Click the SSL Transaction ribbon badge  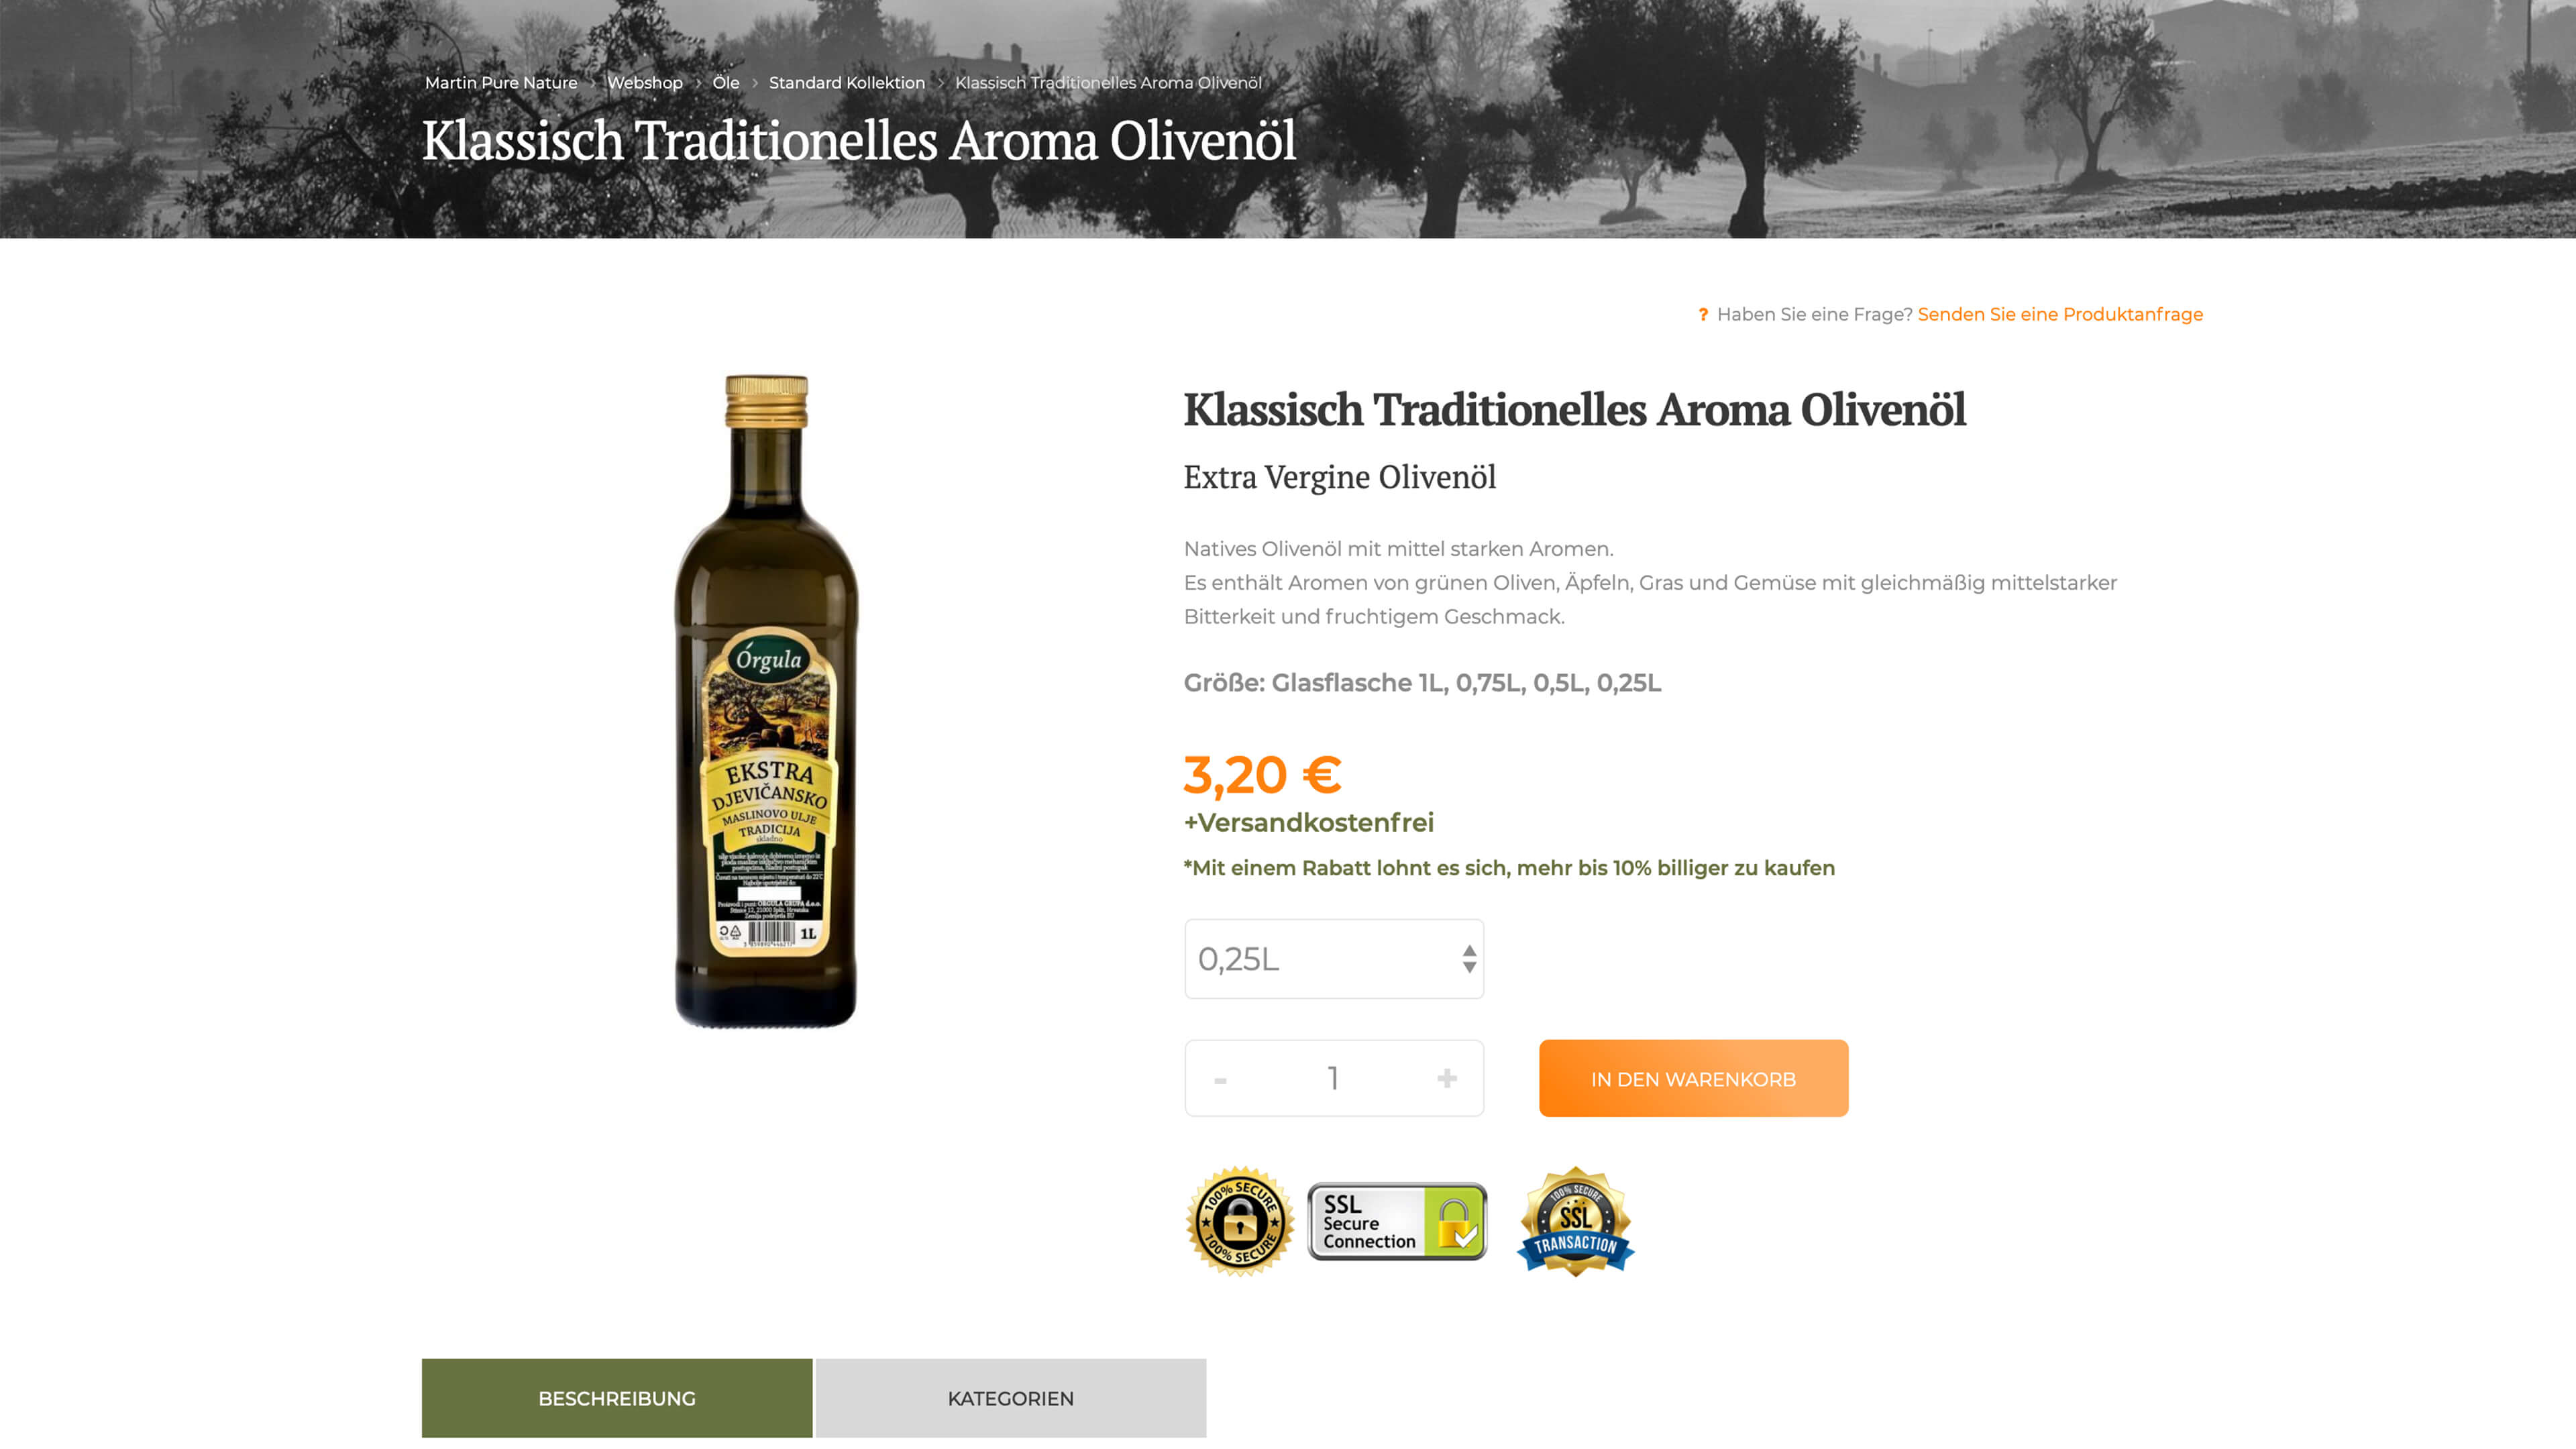click(1575, 1221)
